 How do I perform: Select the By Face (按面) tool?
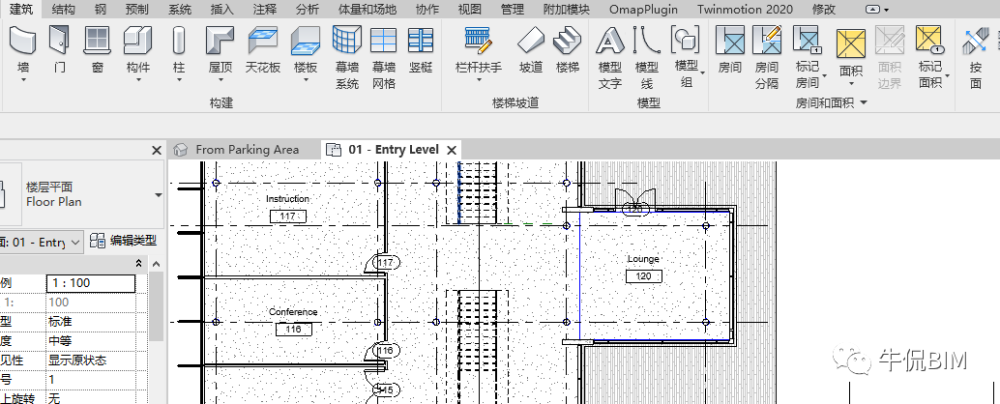[x=976, y=57]
